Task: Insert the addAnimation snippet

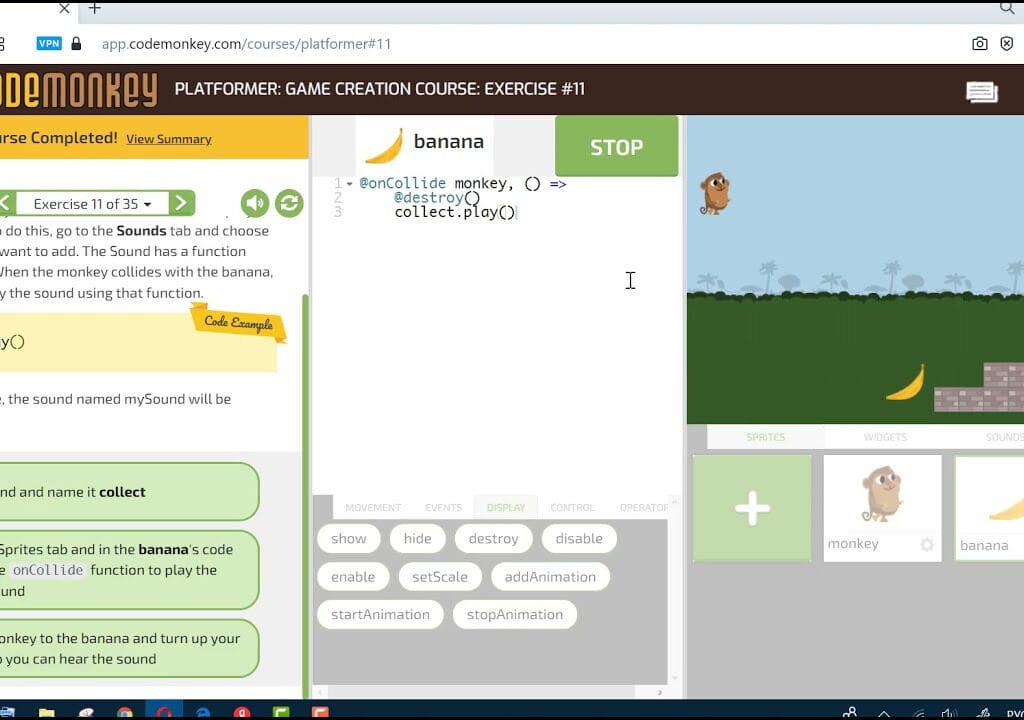Action: point(551,577)
